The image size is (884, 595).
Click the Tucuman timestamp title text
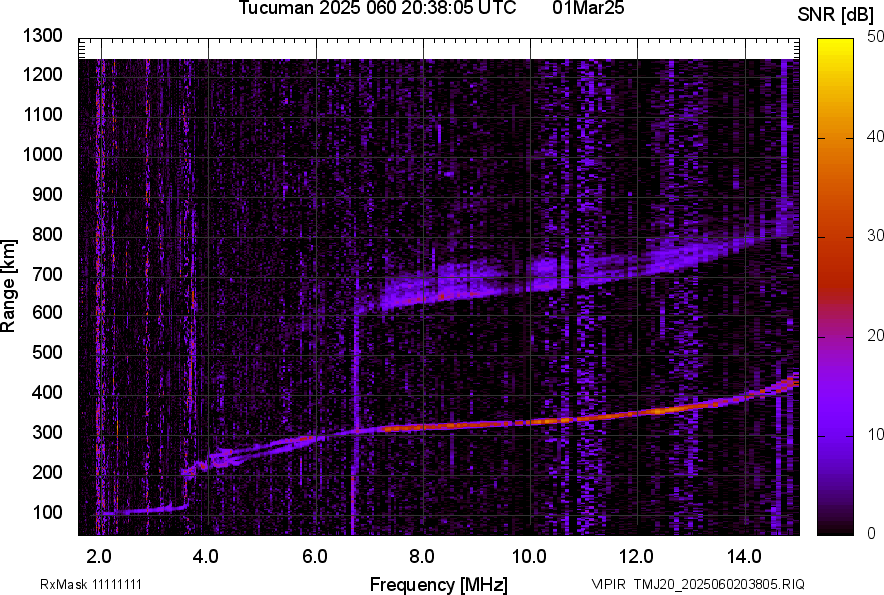(x=377, y=9)
